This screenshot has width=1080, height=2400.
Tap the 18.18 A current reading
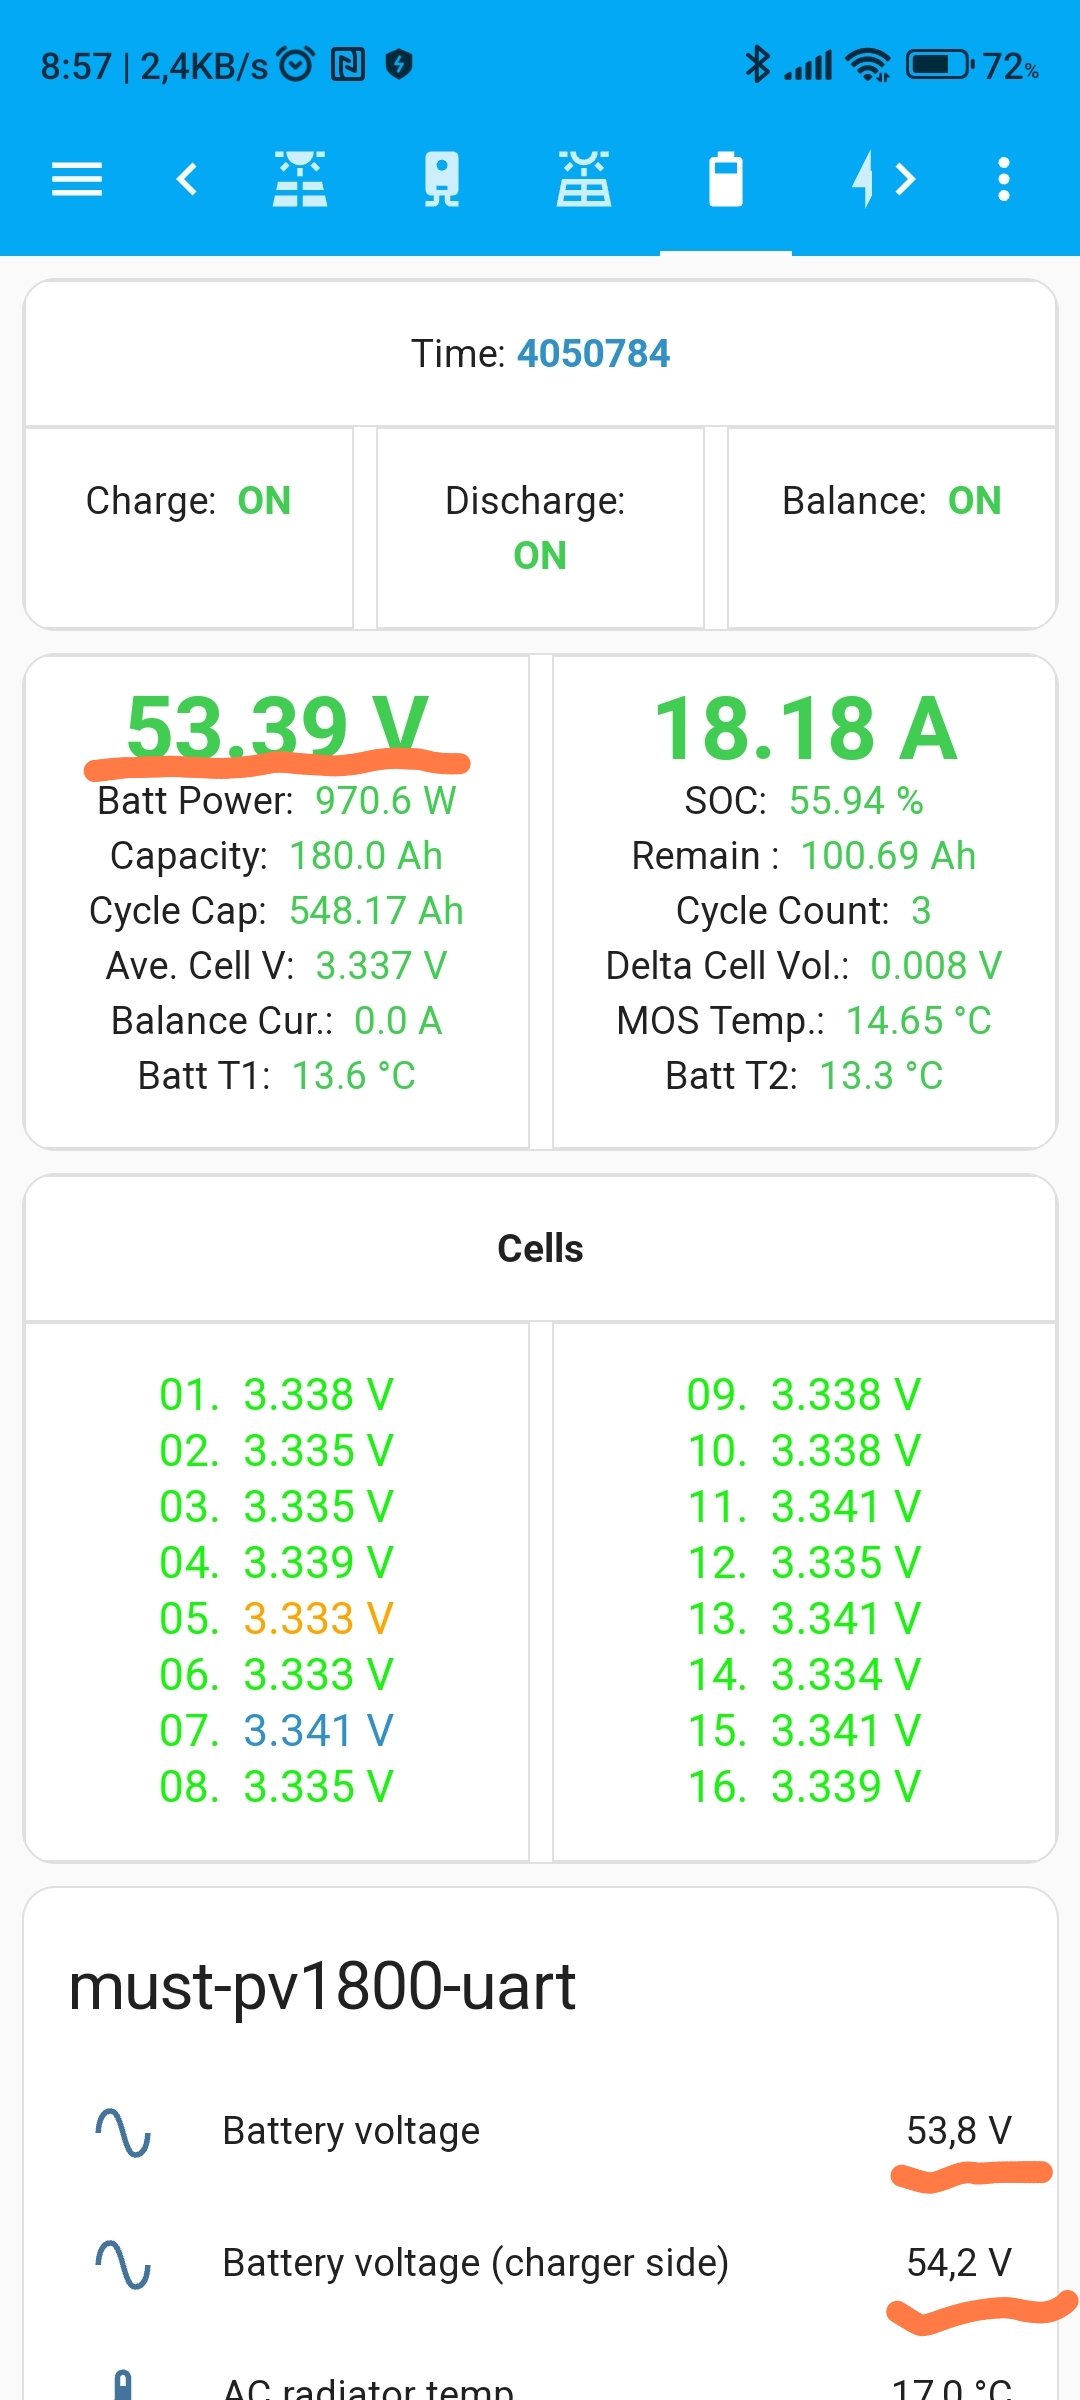click(806, 728)
